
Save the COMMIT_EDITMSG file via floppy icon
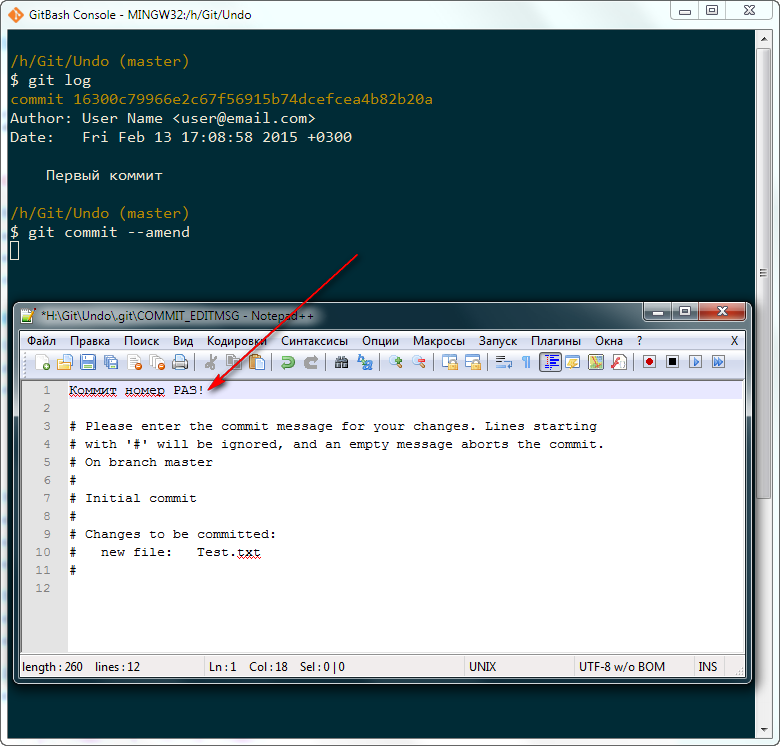88,362
